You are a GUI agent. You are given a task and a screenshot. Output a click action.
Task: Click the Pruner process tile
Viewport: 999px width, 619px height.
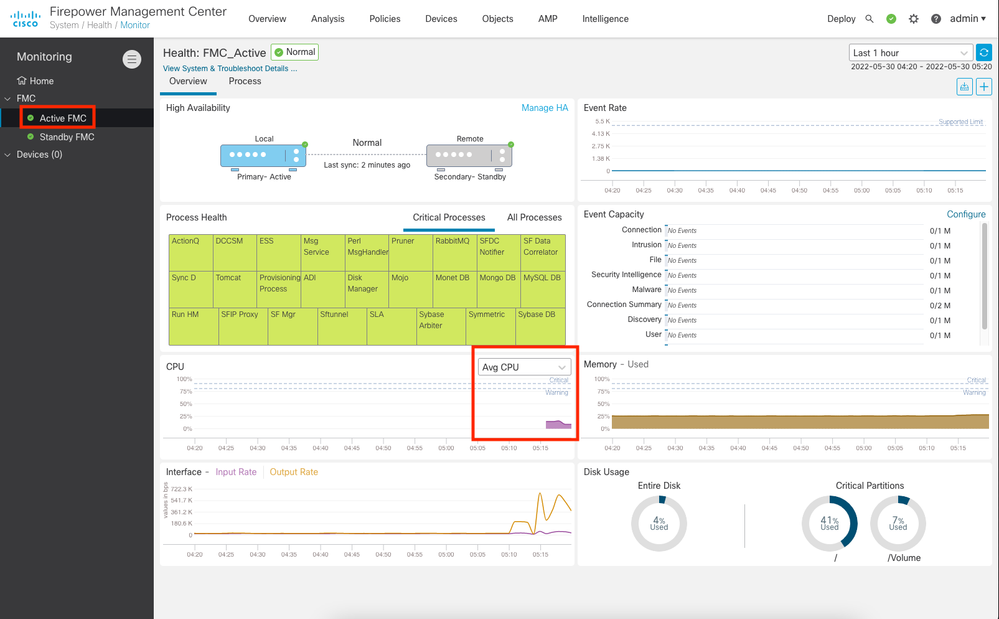point(411,253)
